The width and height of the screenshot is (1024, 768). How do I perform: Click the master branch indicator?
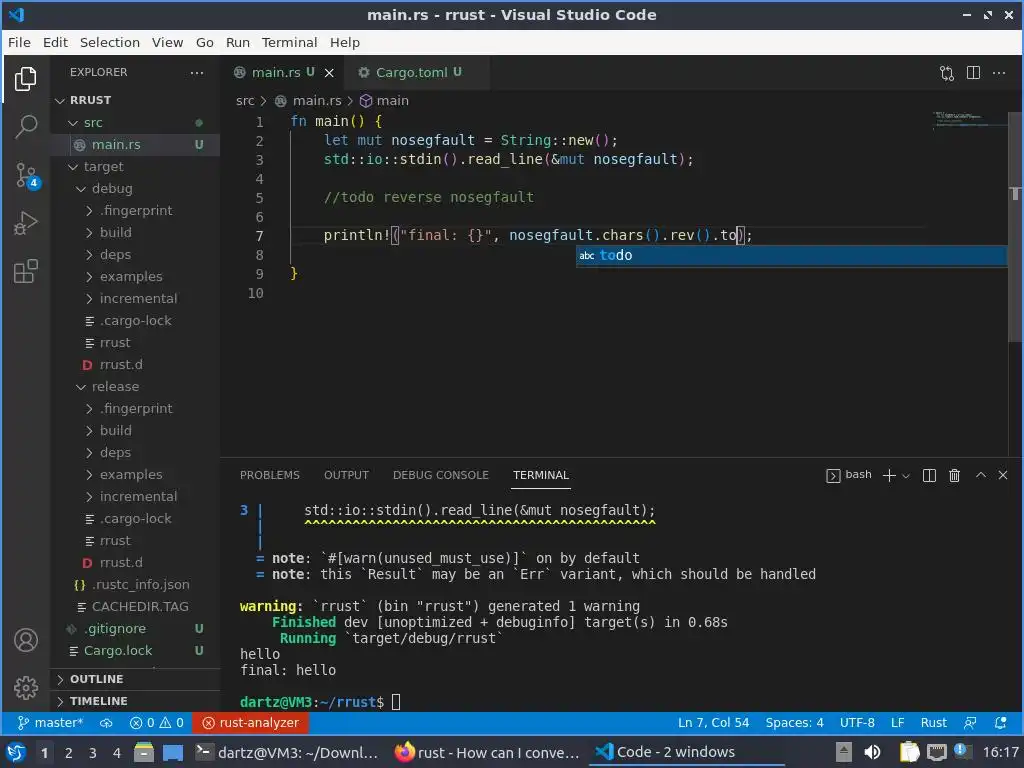[x=50, y=723]
